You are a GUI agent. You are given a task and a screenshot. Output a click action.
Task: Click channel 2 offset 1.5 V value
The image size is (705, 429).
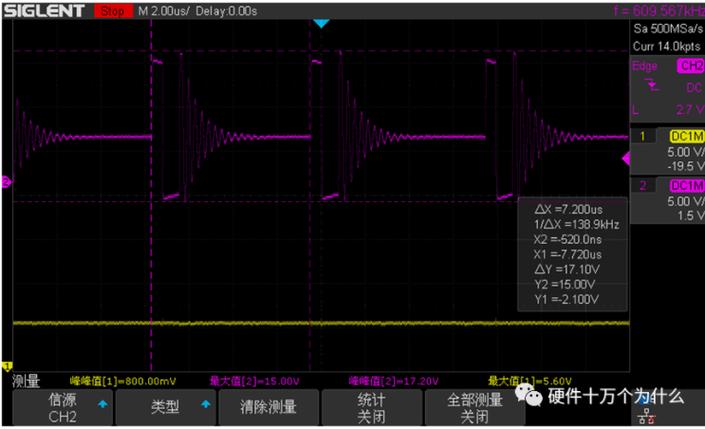tap(691, 216)
